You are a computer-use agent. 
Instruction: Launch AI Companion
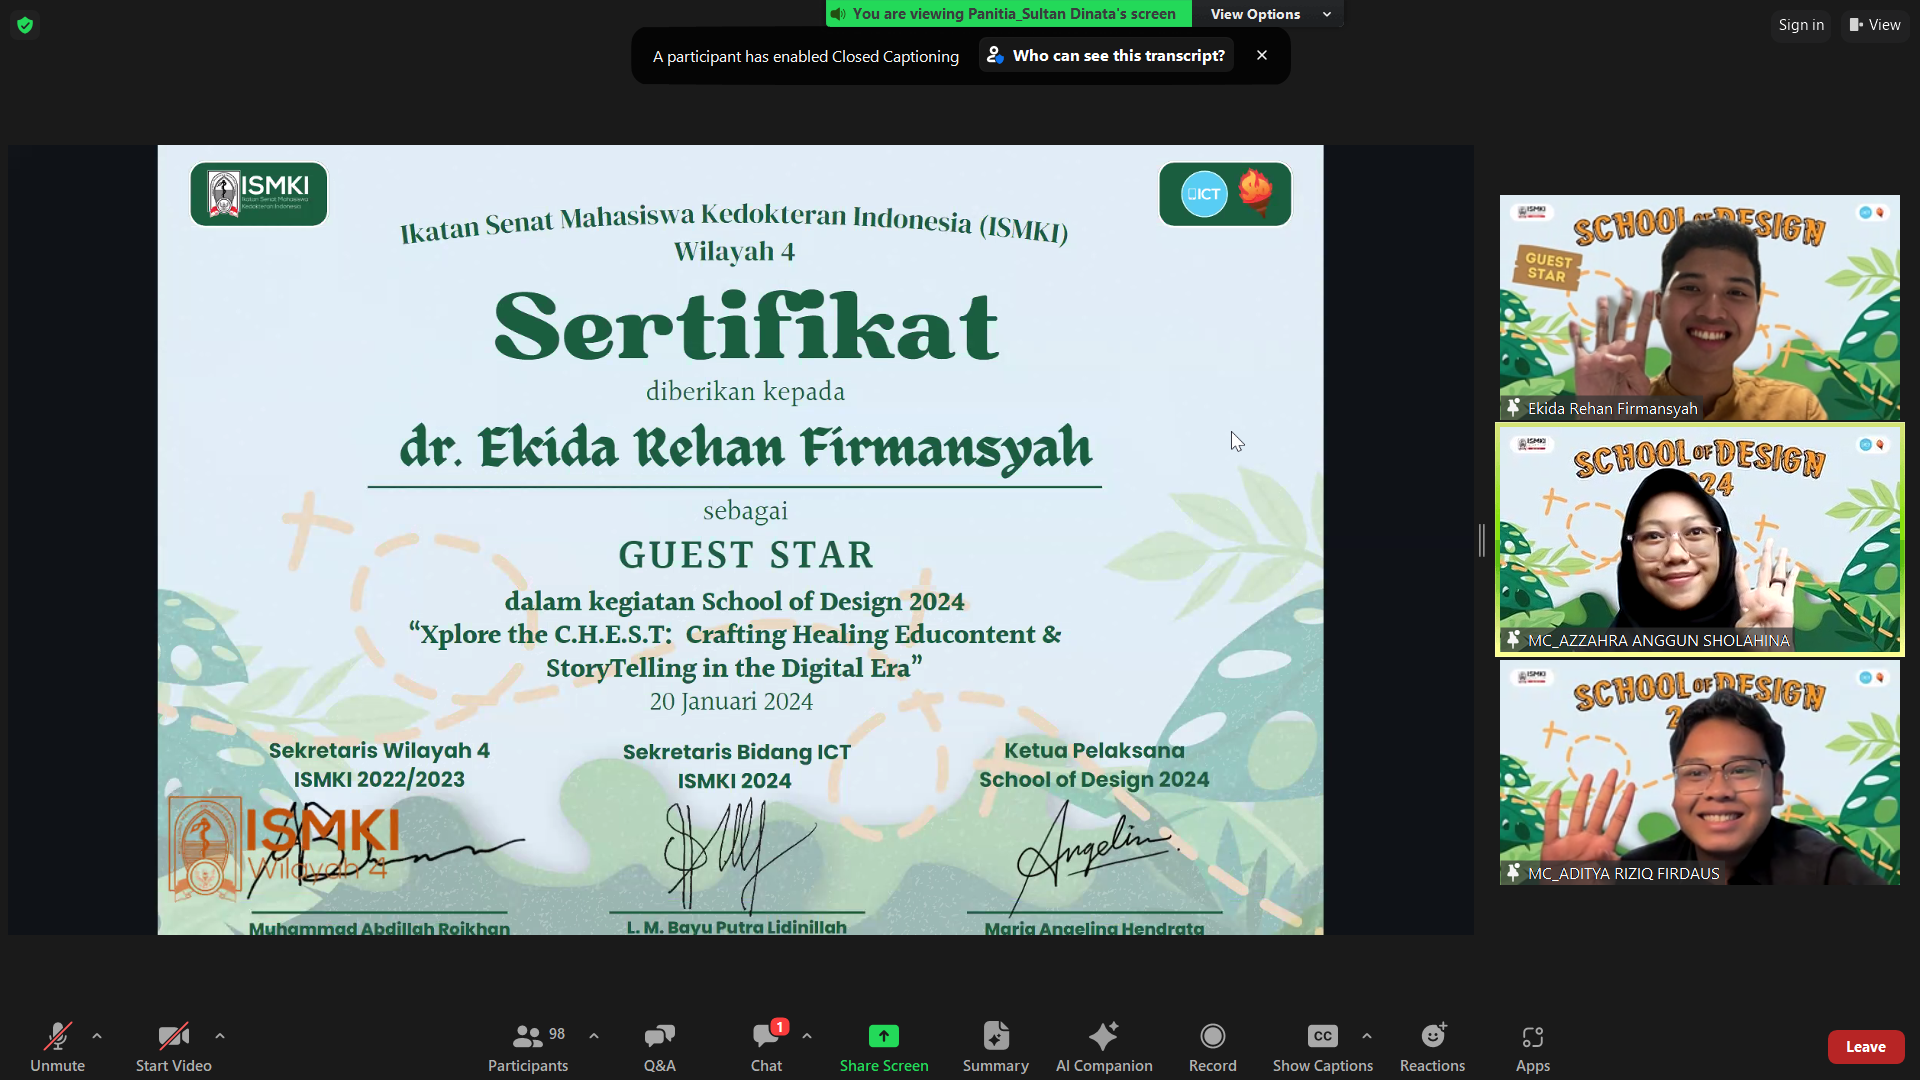[1104, 1046]
